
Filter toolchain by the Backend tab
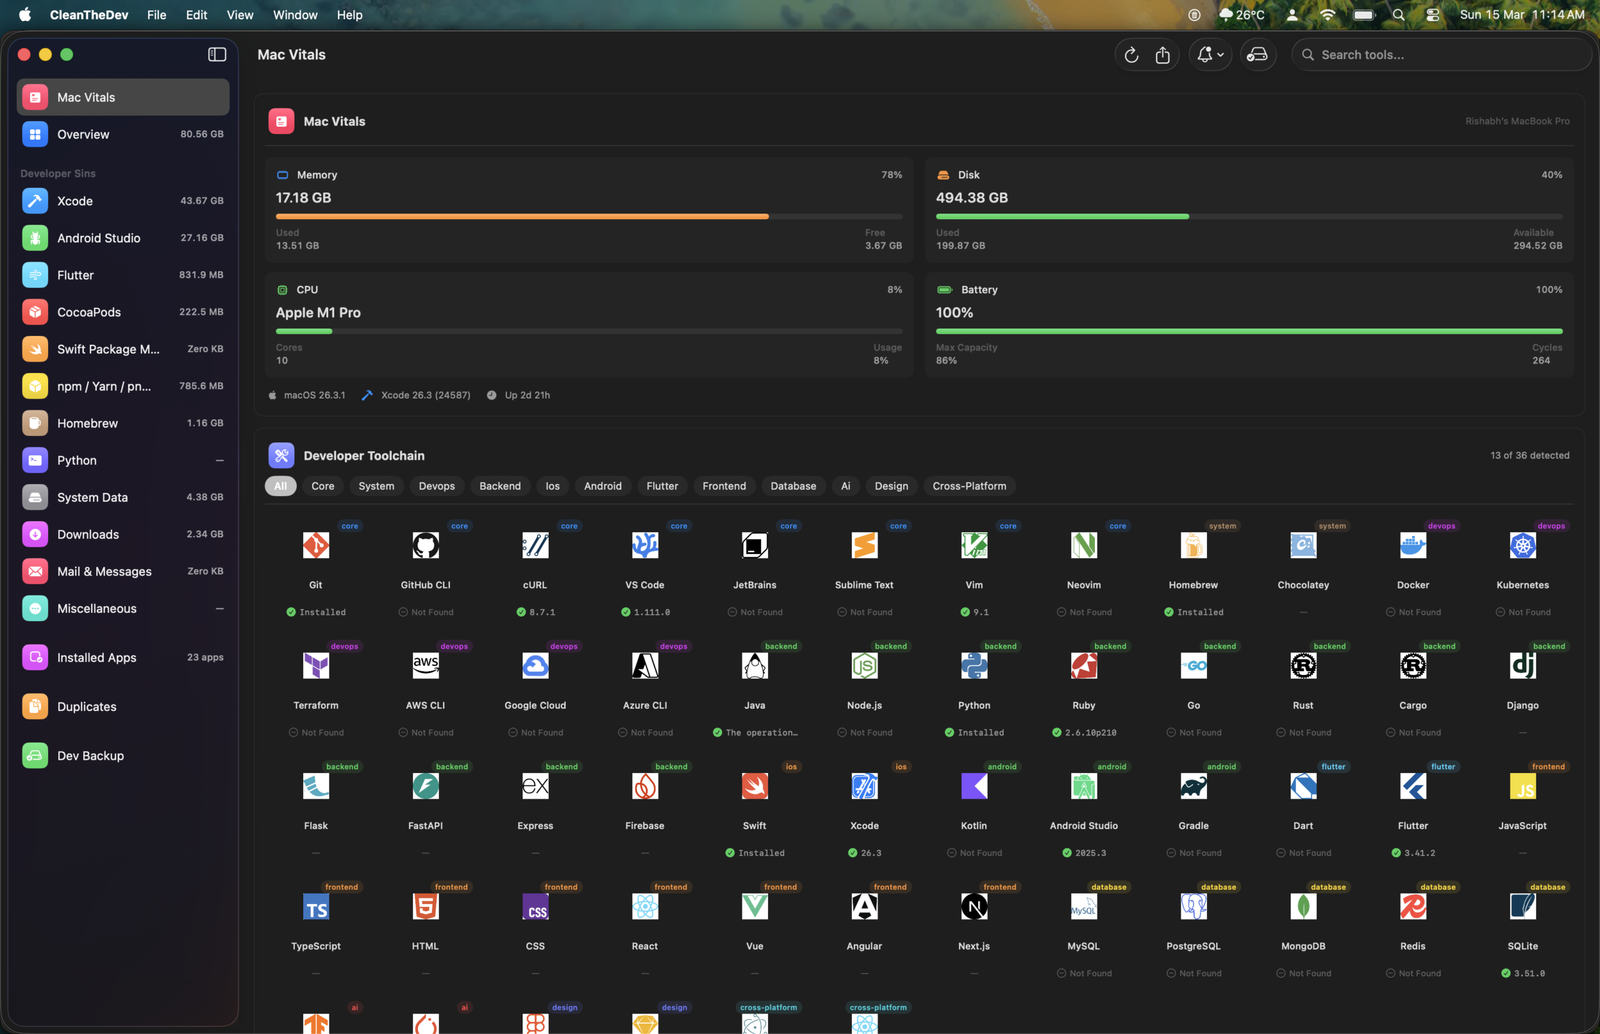pyautogui.click(x=499, y=486)
